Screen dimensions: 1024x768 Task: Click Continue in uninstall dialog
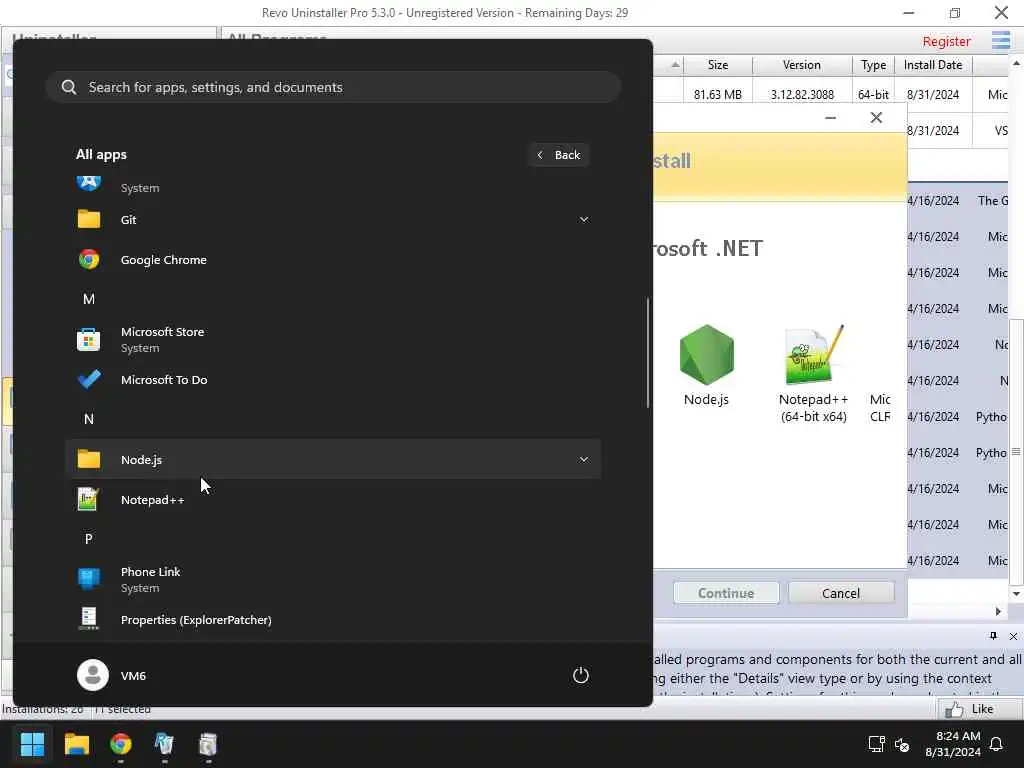(x=726, y=593)
